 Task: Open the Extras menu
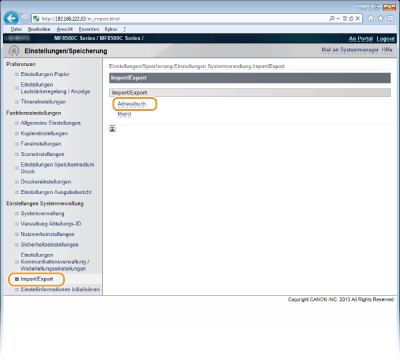(x=111, y=29)
